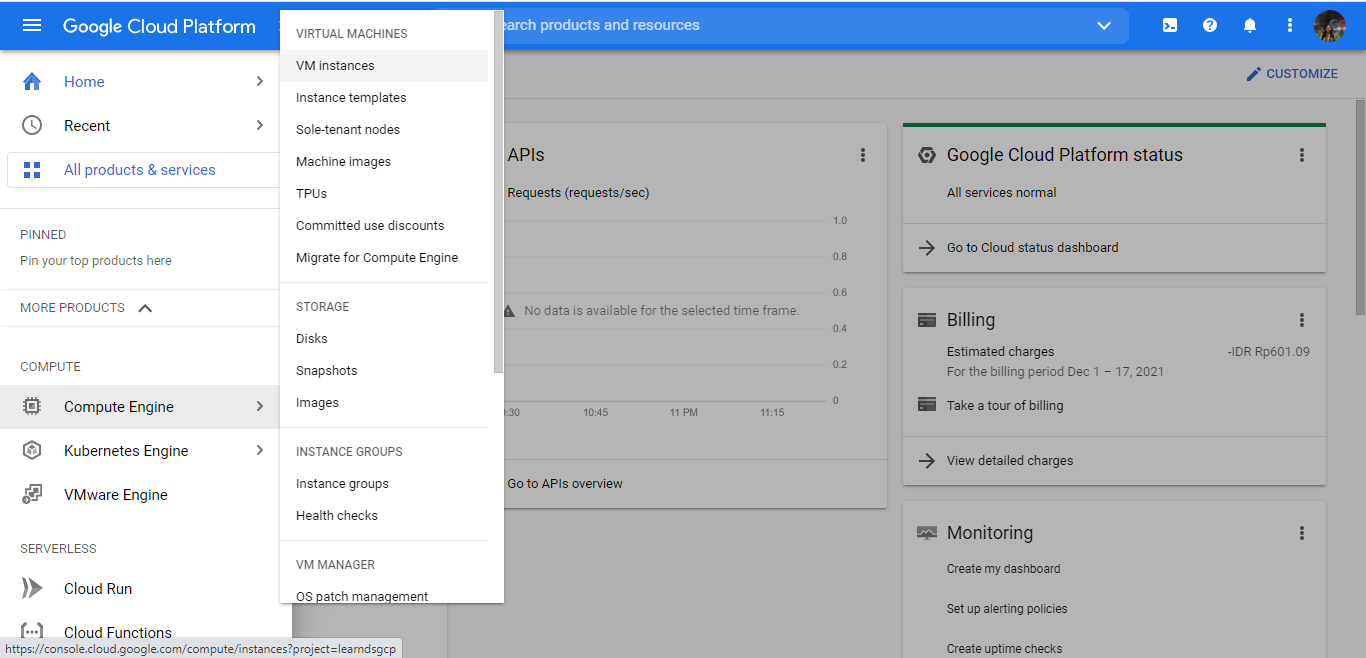
Task: Click the Kubernetes Engine icon
Action: click(x=32, y=450)
